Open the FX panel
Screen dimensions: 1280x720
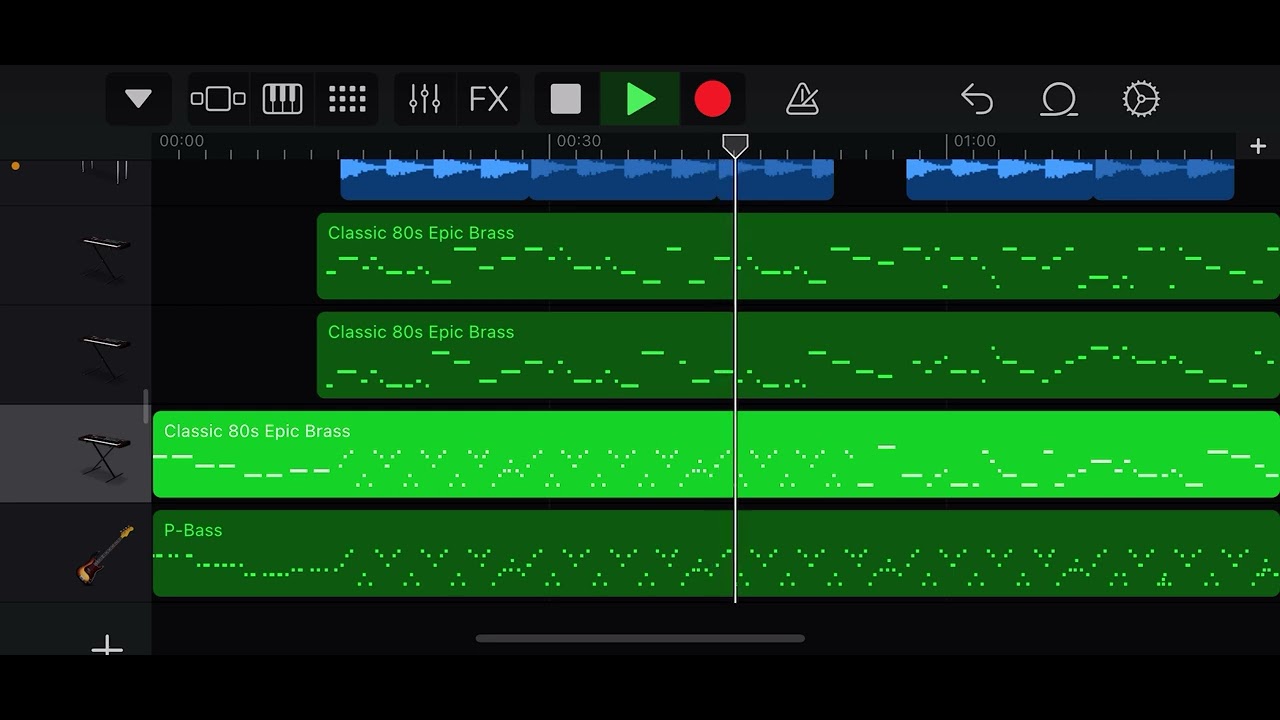click(x=489, y=99)
